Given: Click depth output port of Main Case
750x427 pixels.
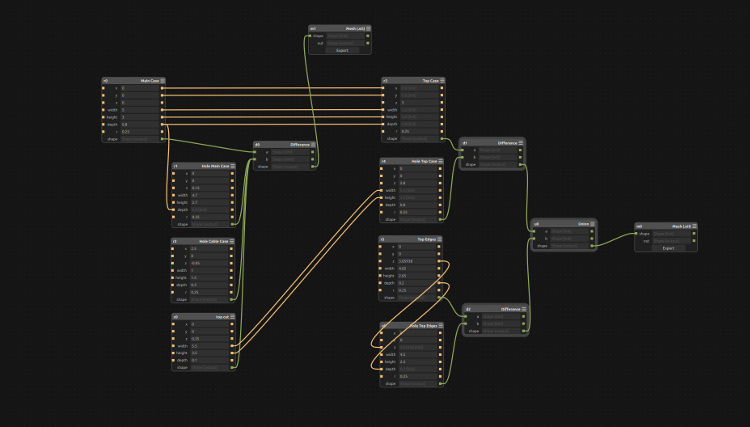Looking at the screenshot, I should click(x=162, y=124).
